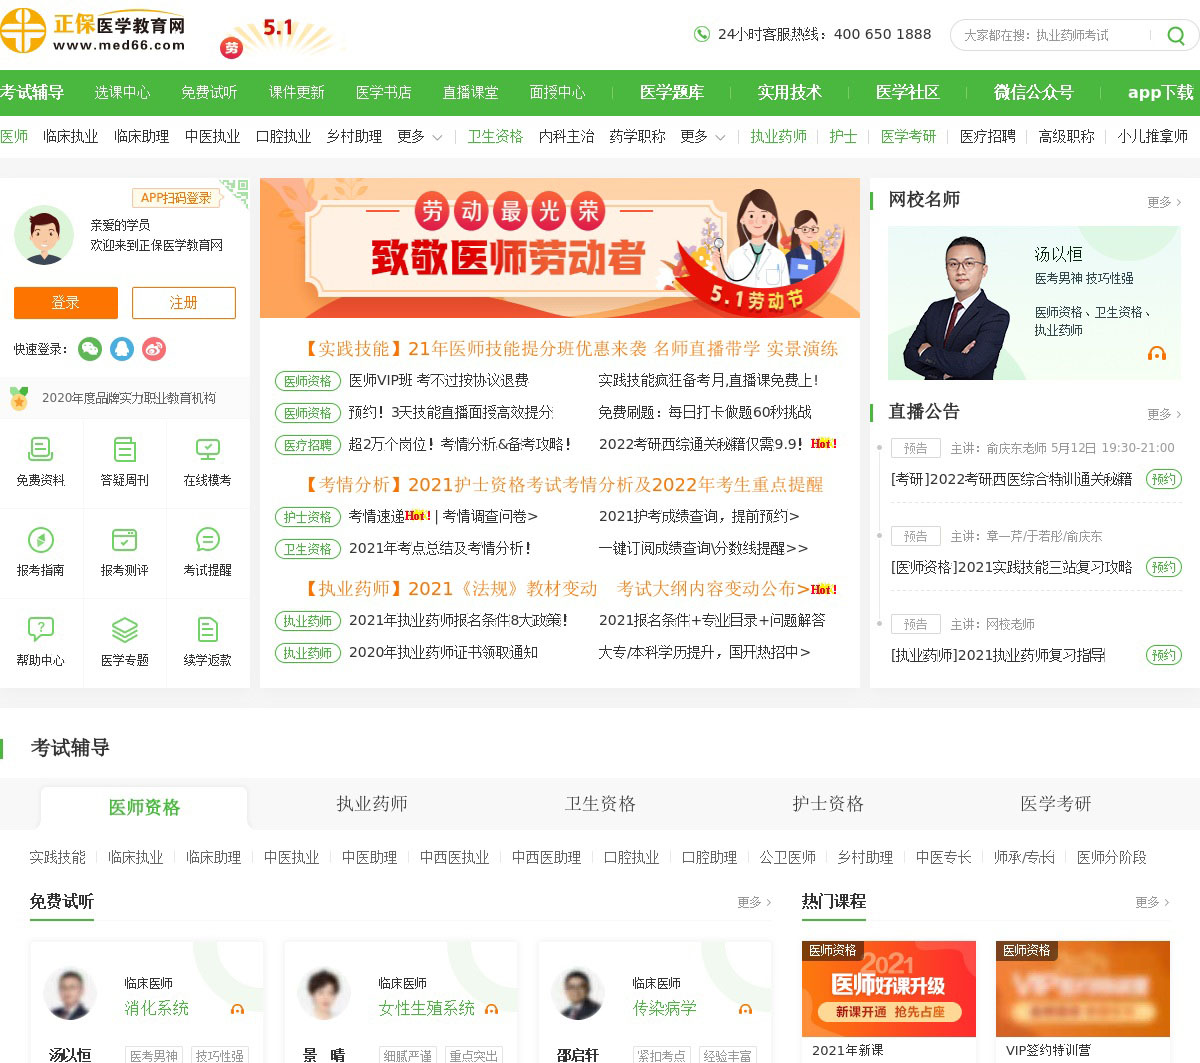Open 更多 link in 直播公告 section
Screen dimensions: 1200x1063
(1164, 414)
